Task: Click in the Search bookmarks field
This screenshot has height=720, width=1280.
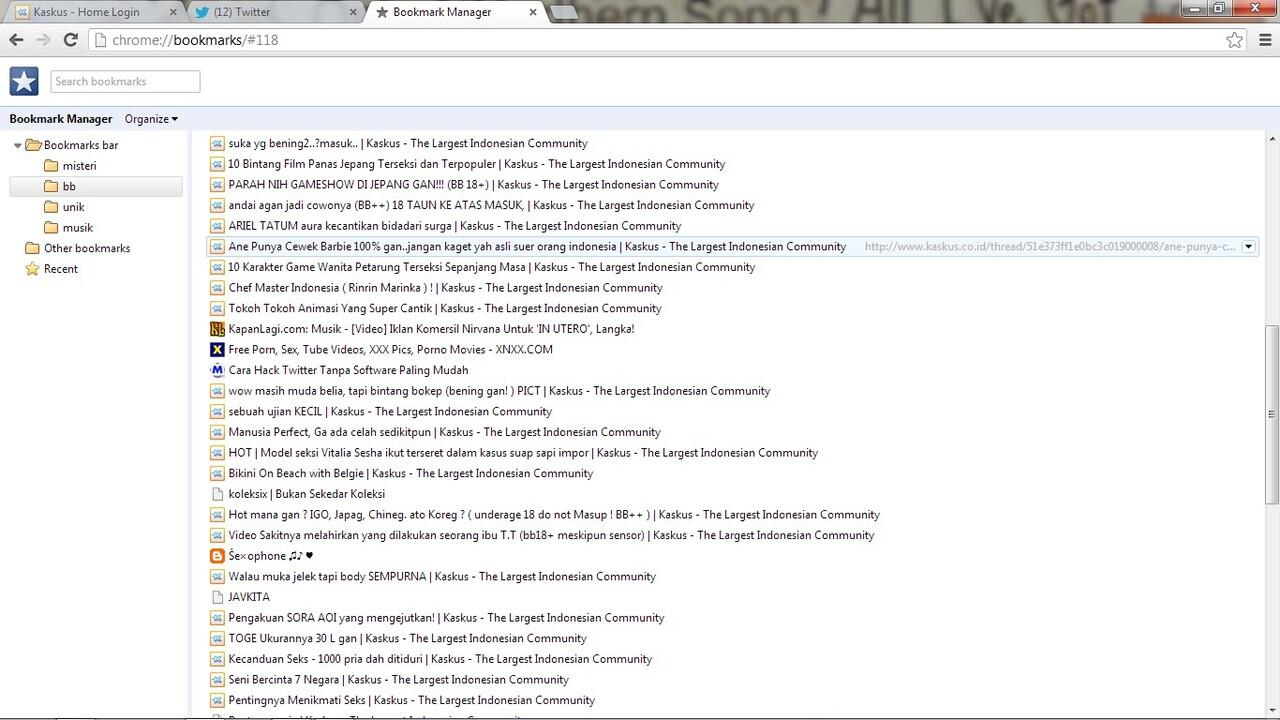Action: (x=125, y=82)
